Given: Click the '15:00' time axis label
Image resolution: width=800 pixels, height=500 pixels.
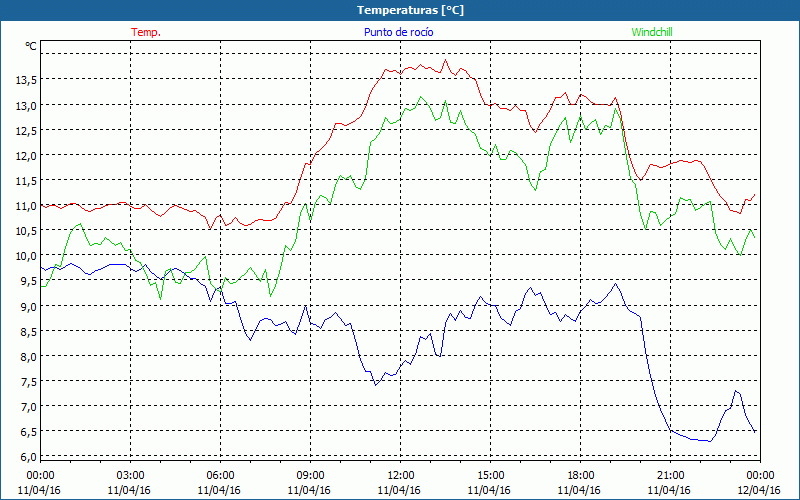Looking at the screenshot, I should (490, 475).
